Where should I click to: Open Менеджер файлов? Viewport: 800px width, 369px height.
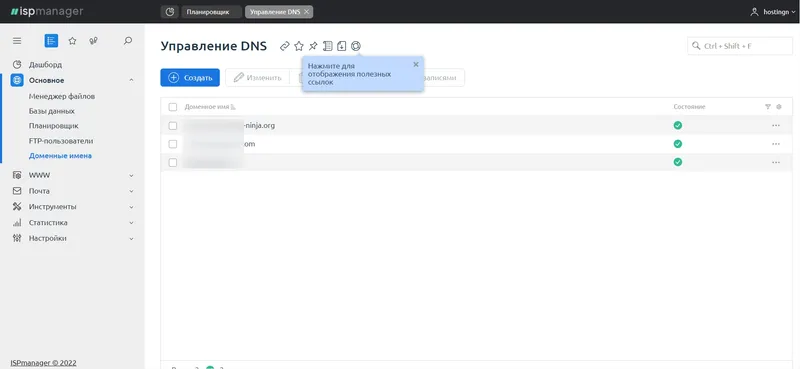pyautogui.click(x=62, y=96)
